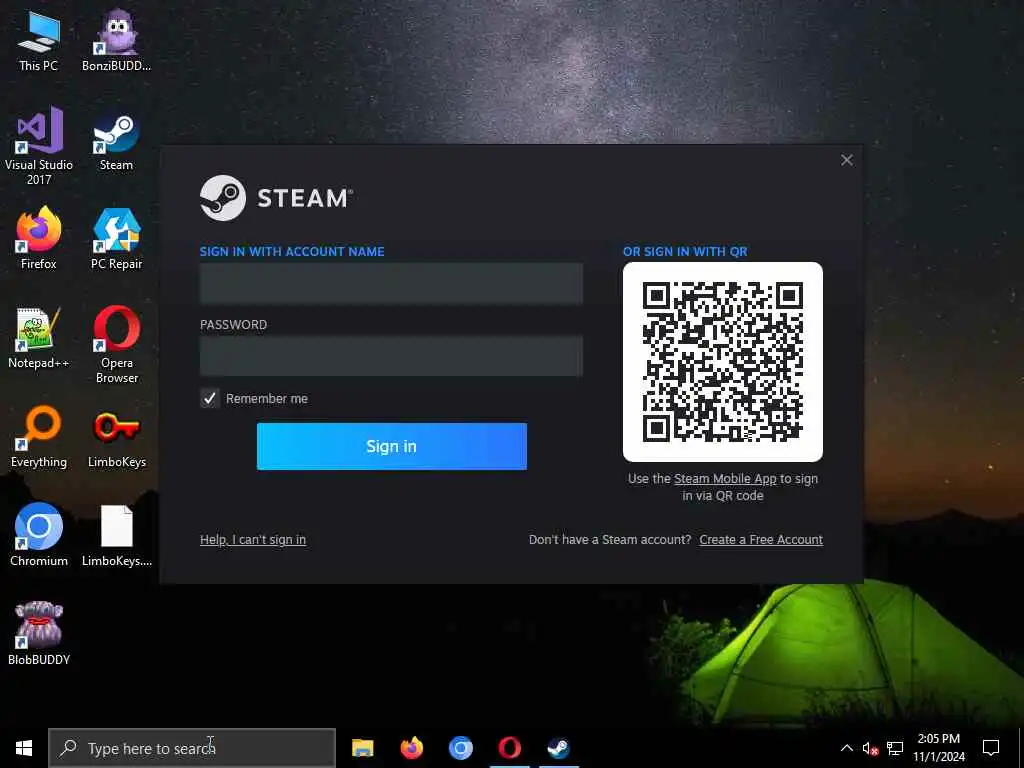Open the Steam Mobile App link
Screen dimensions: 1024x768
[x=725, y=479]
